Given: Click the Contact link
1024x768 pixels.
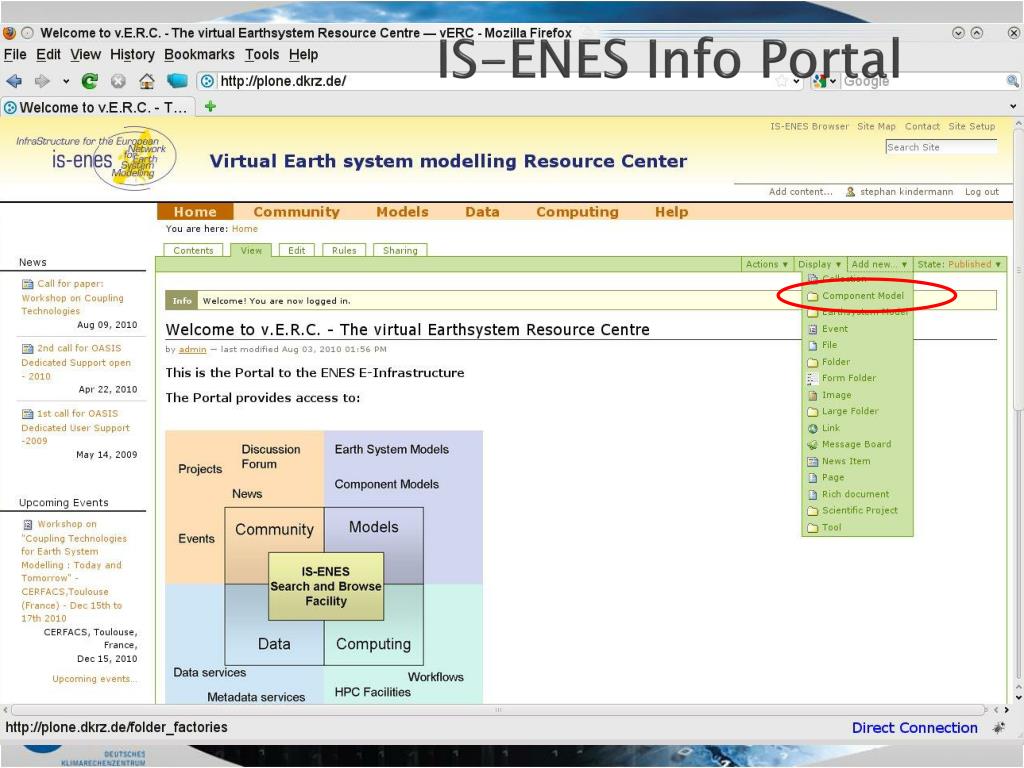Looking at the screenshot, I should (x=922, y=127).
